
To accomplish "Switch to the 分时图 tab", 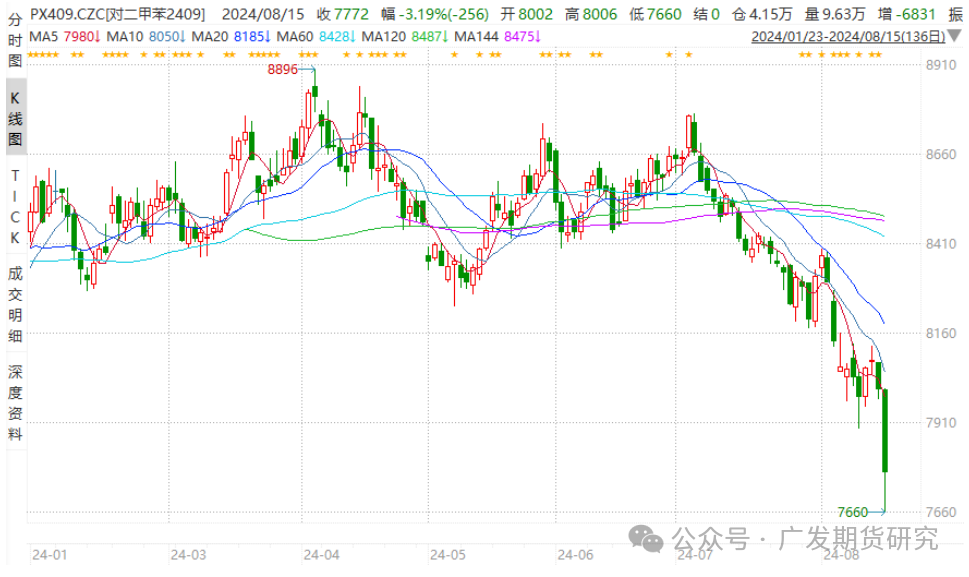I will pyautogui.click(x=15, y=40).
